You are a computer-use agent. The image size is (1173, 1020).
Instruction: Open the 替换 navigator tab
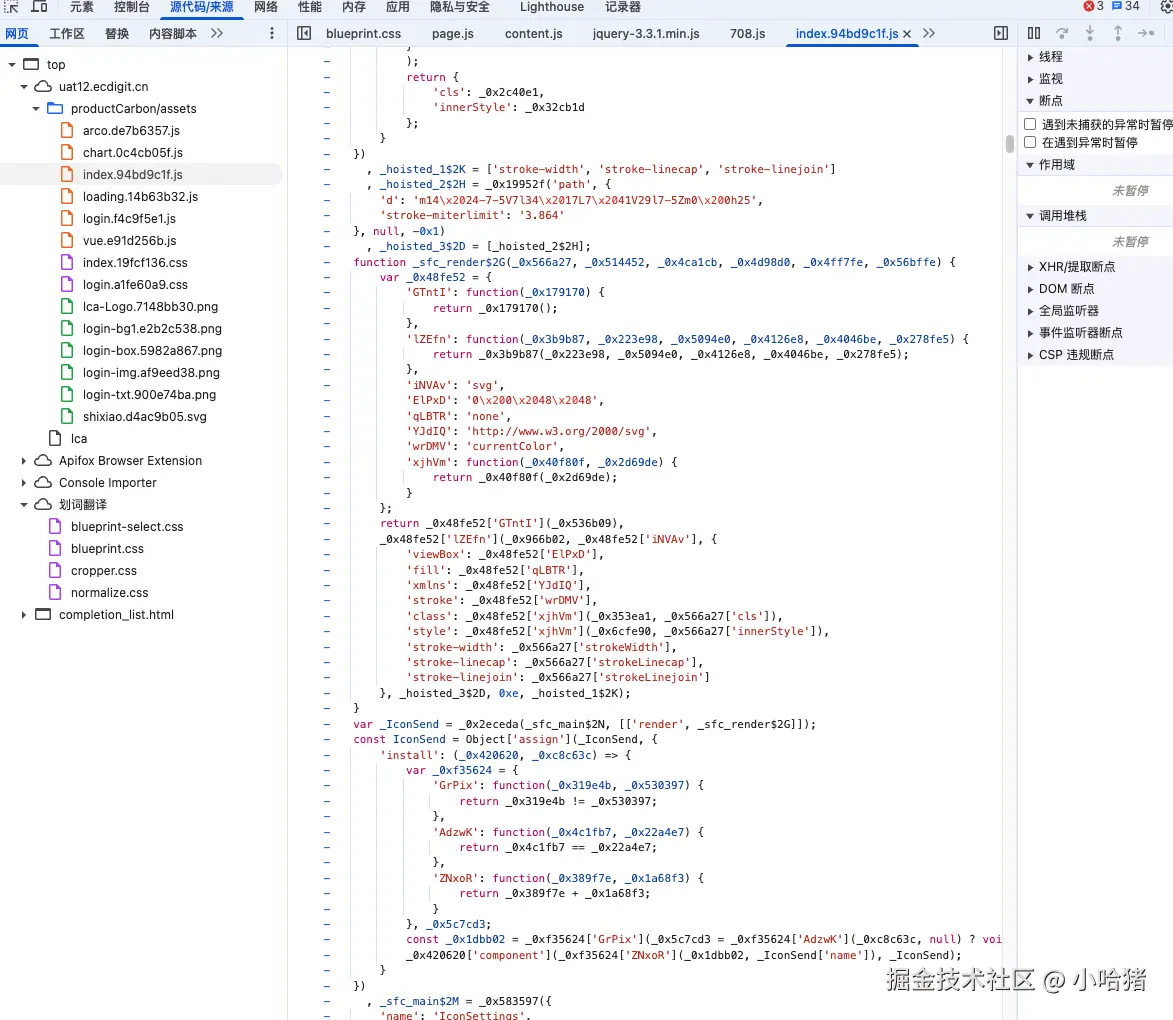pos(117,34)
